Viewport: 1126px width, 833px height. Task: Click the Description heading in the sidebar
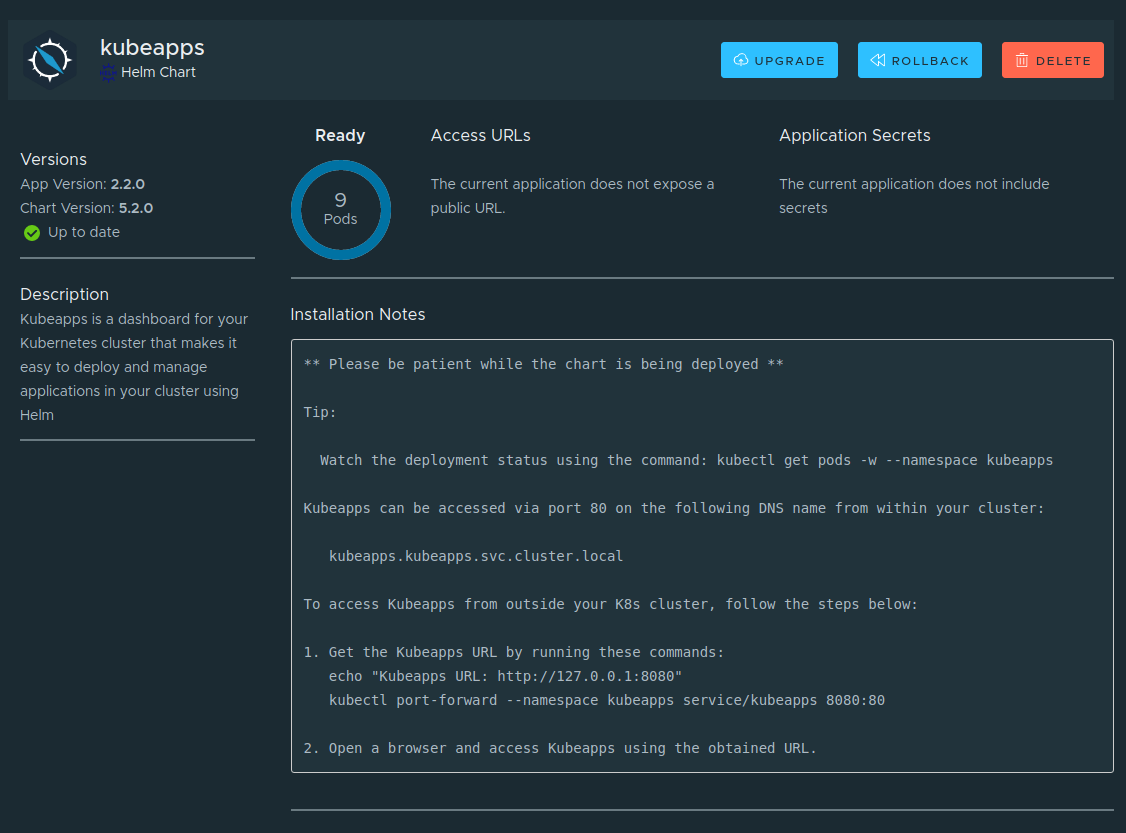(x=64, y=294)
